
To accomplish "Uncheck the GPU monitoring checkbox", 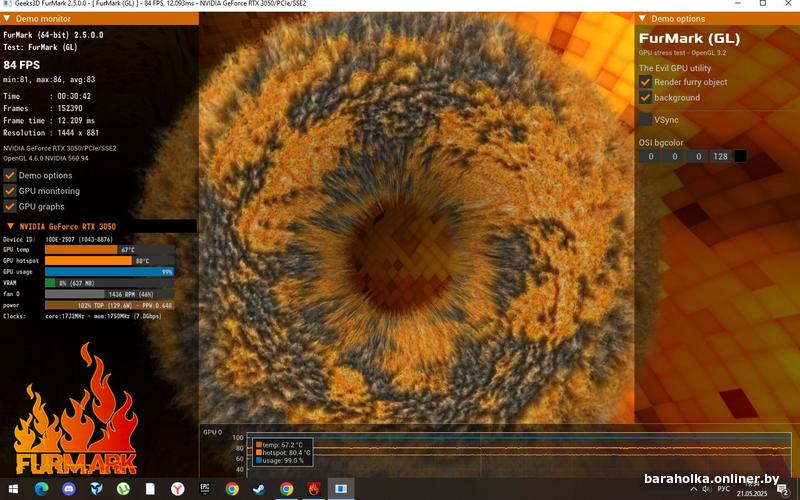I will [x=10, y=191].
